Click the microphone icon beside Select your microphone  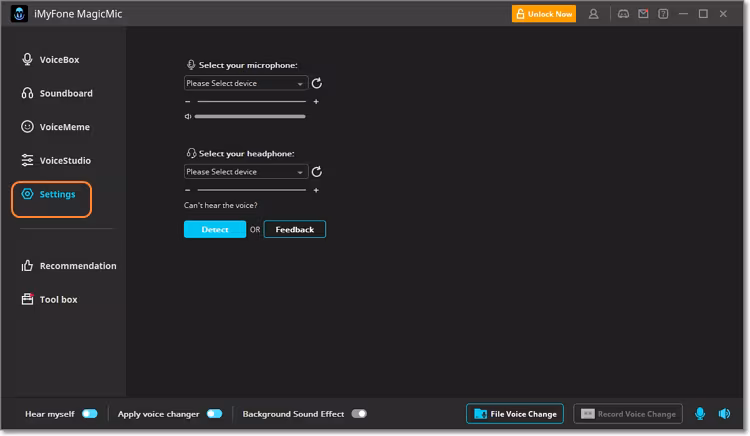[191, 65]
